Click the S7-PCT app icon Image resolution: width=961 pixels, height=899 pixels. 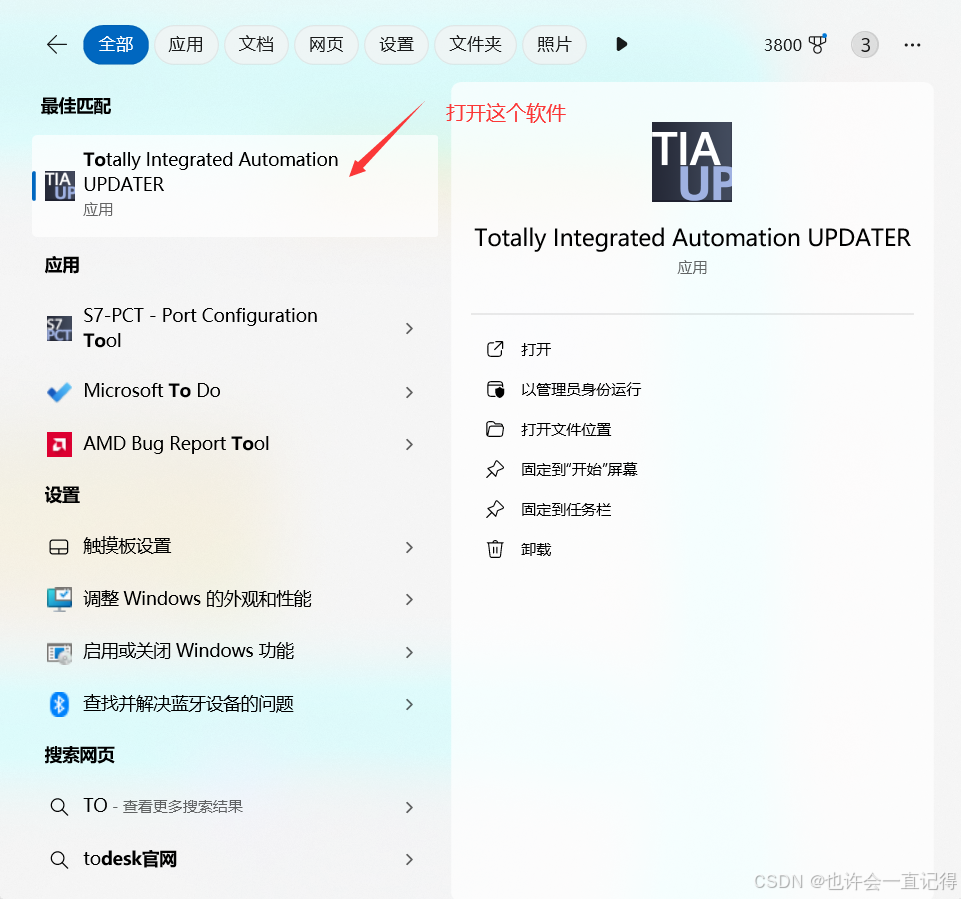point(59,328)
